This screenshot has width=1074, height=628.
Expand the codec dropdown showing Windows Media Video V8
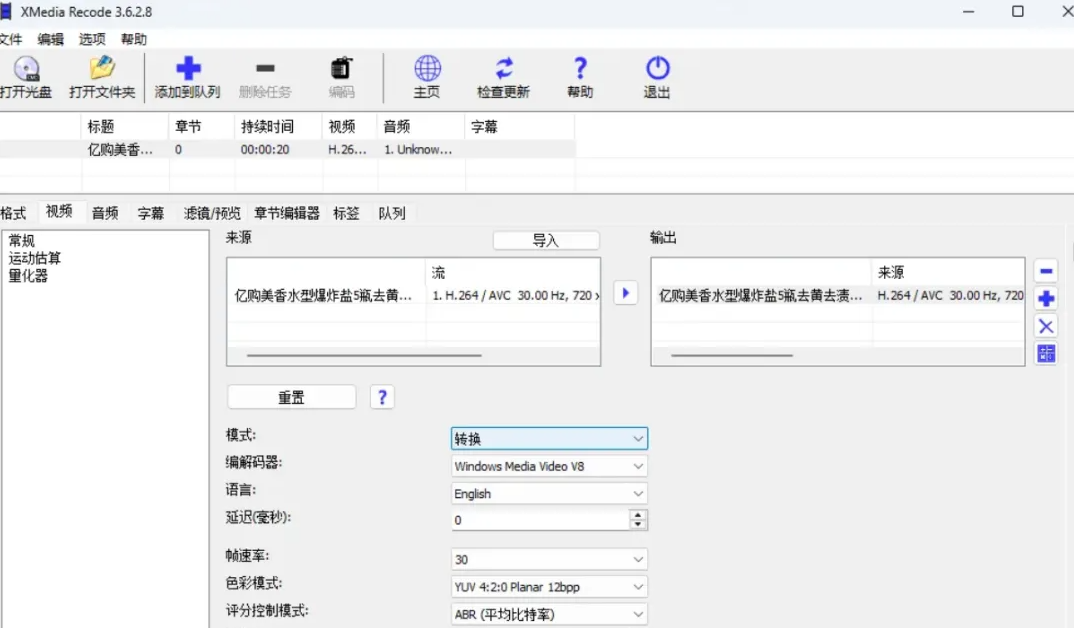(x=549, y=466)
